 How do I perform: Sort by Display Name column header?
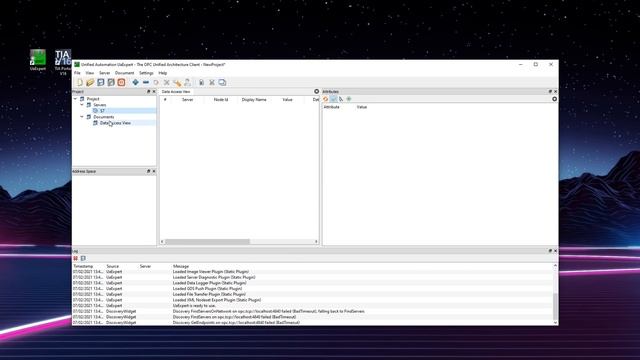[254, 100]
